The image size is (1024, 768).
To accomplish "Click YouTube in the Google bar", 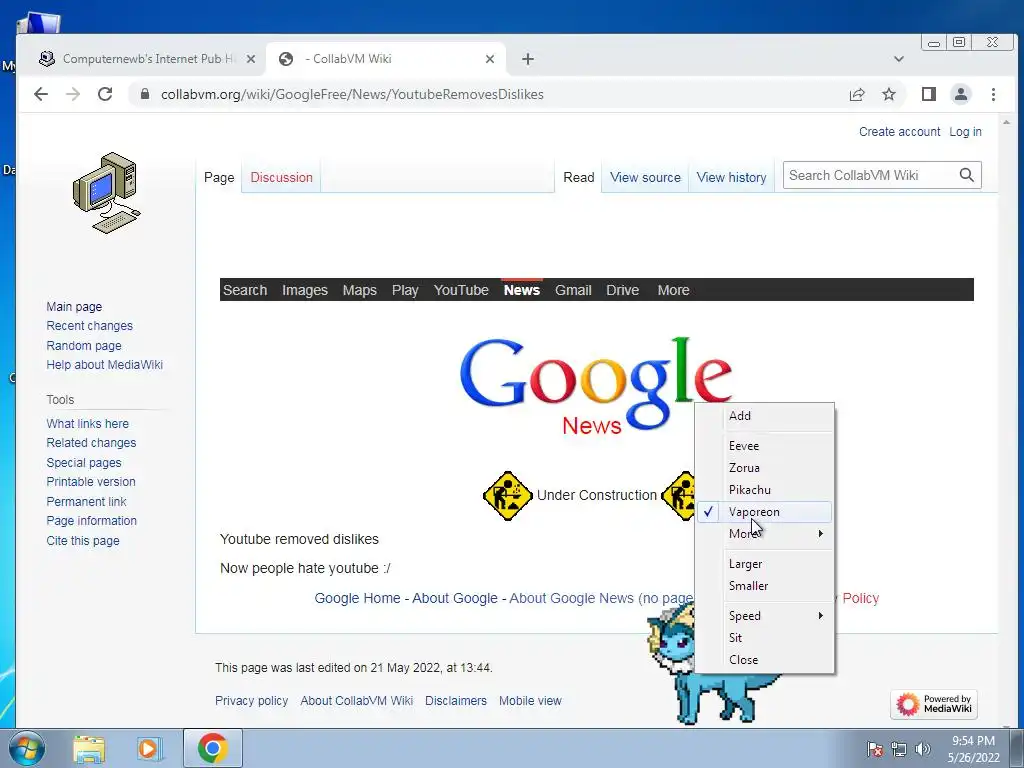I will [x=461, y=290].
